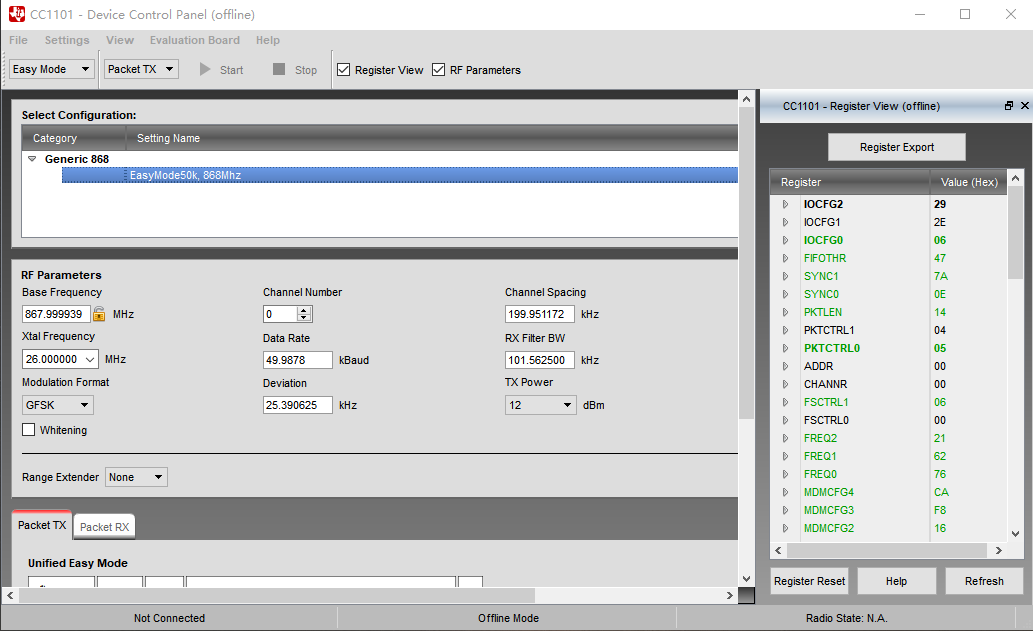Expand the IOCFG0 register row
Viewport: 1033px width, 631px height.
pyautogui.click(x=785, y=240)
